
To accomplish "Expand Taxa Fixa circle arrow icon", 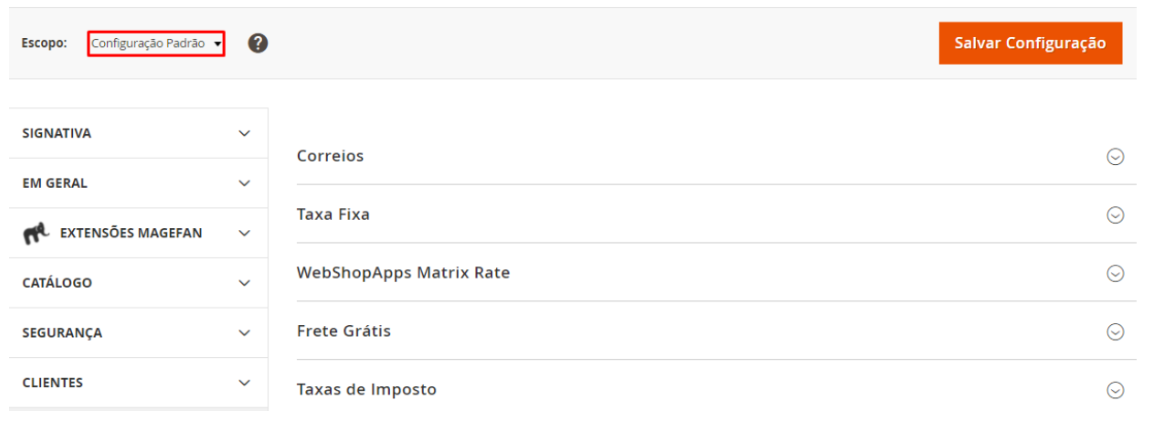I will point(1115,215).
